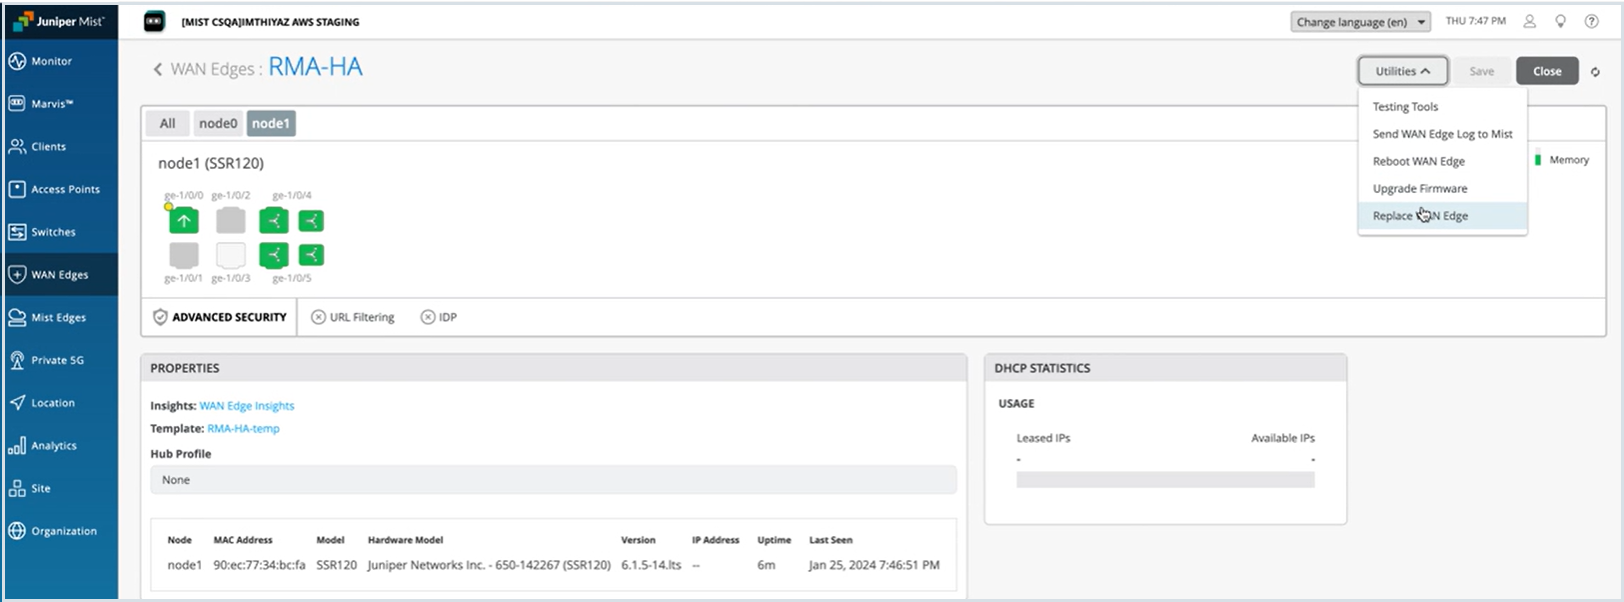Click the Juniper Mist logo
This screenshot has width=1624, height=602.
tap(59, 21)
